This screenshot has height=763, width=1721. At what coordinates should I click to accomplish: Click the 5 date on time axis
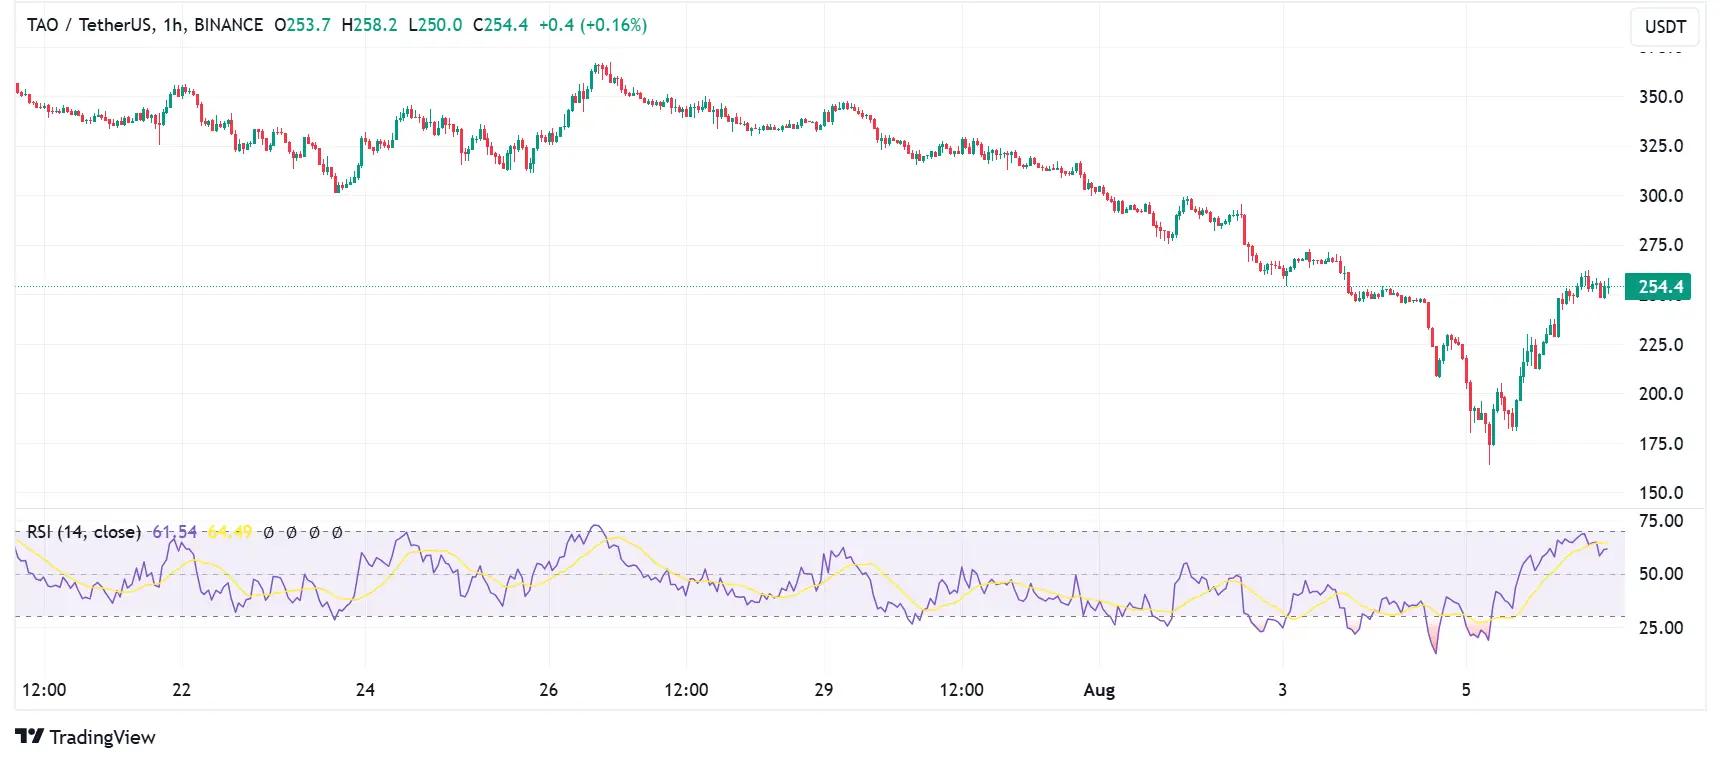pos(1466,690)
